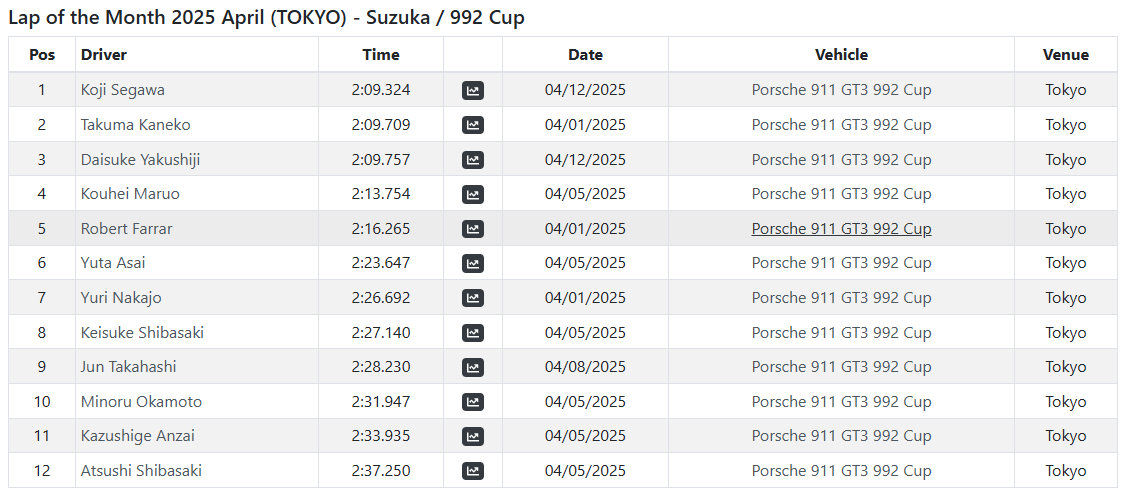Open lap chart icon for Yuta Asai

click(473, 264)
